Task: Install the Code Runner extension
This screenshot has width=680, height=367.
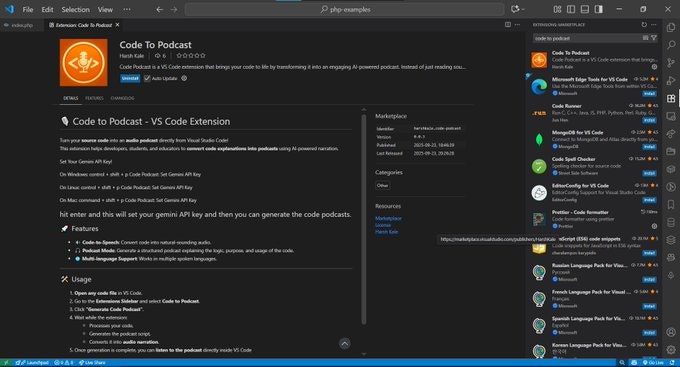Action: click(x=649, y=120)
